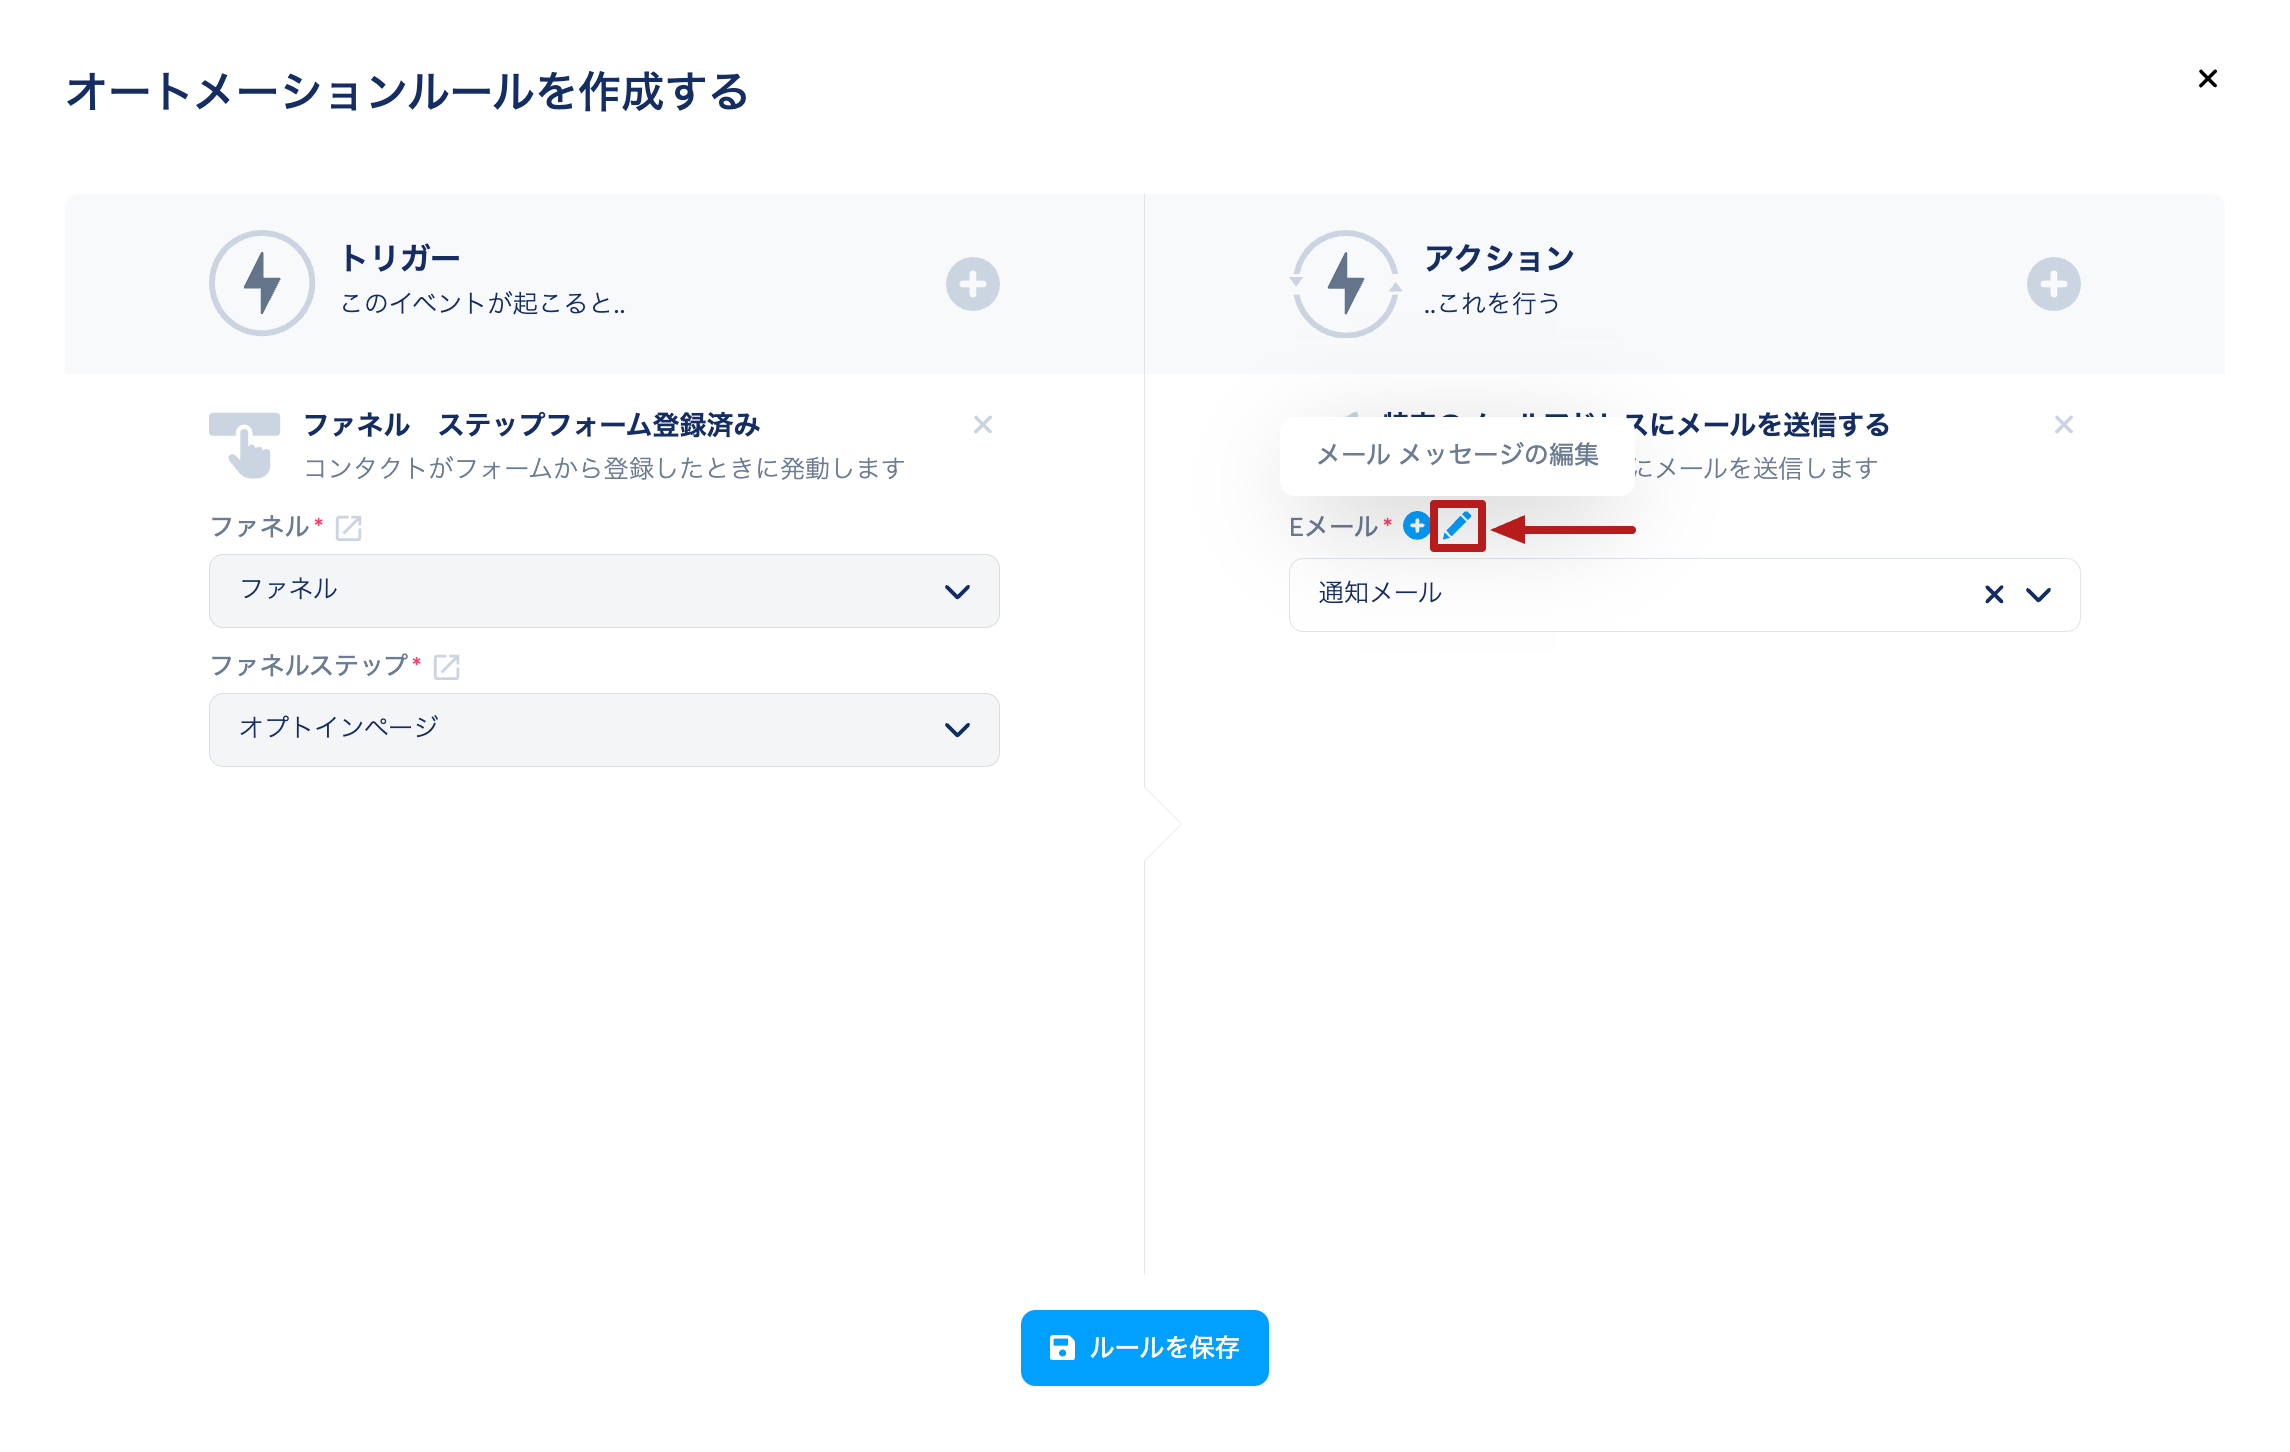Close the automation rule dialog
Image resolution: width=2290 pixels, height=1452 pixels.
(x=2207, y=79)
